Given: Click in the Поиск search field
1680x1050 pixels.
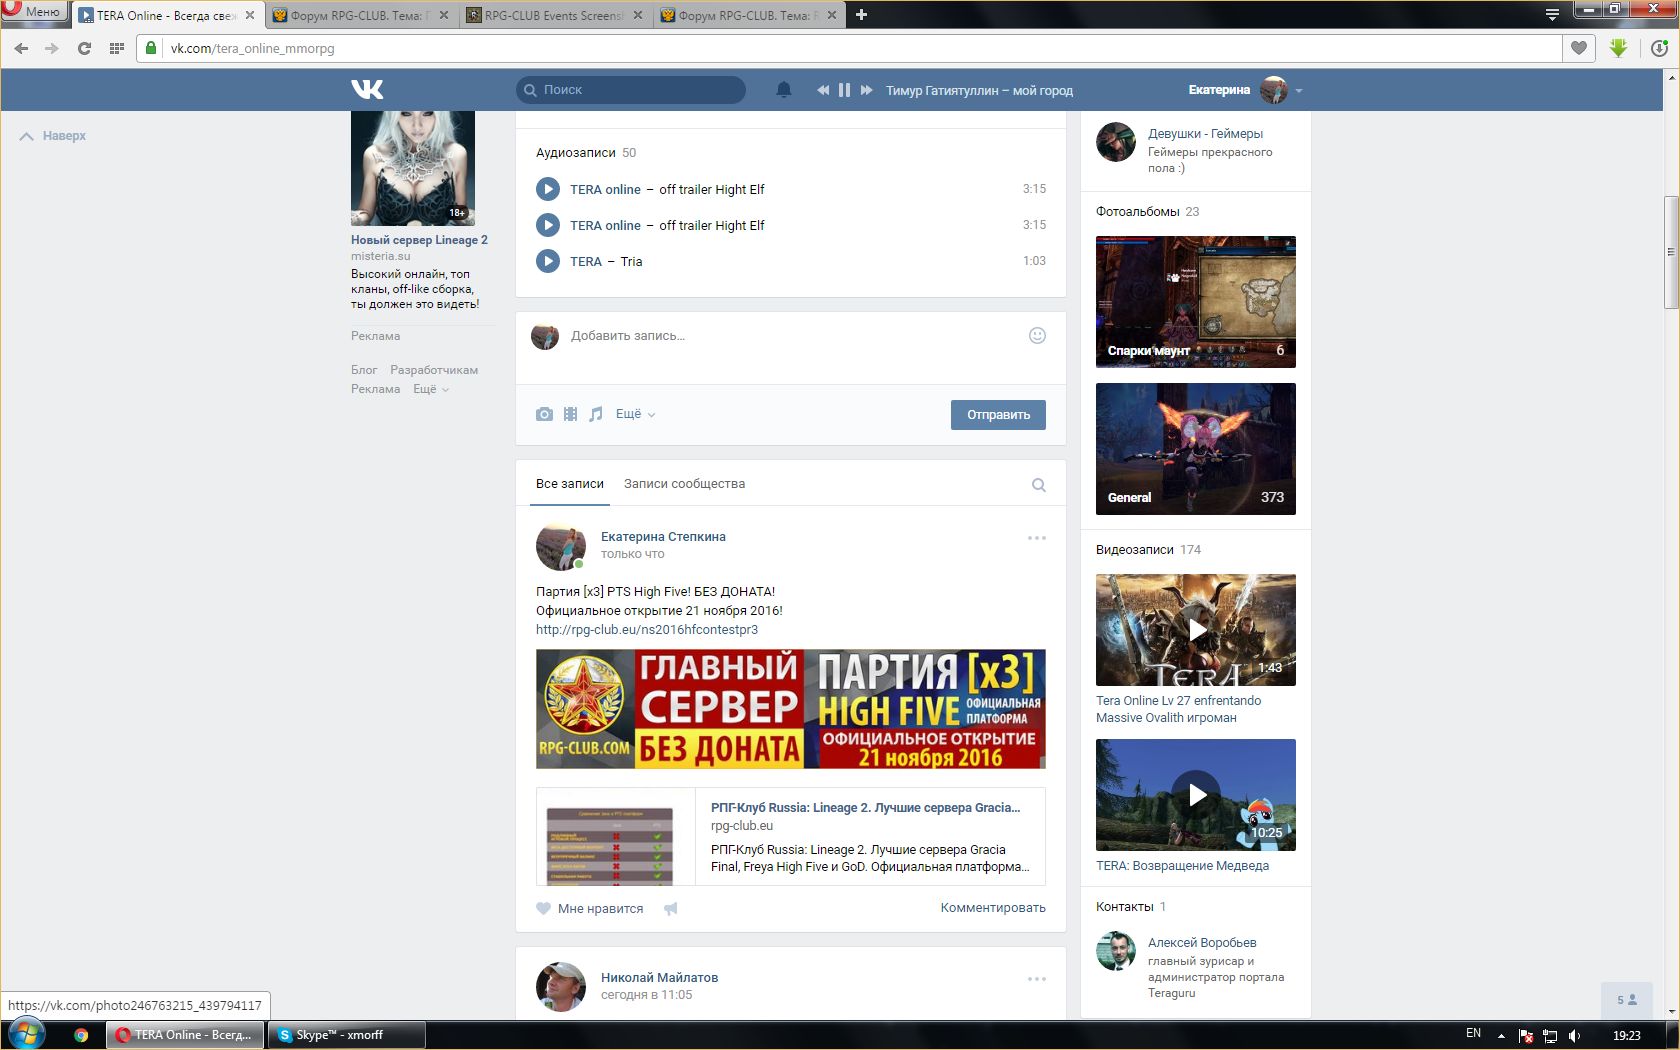Looking at the screenshot, I should coord(631,90).
